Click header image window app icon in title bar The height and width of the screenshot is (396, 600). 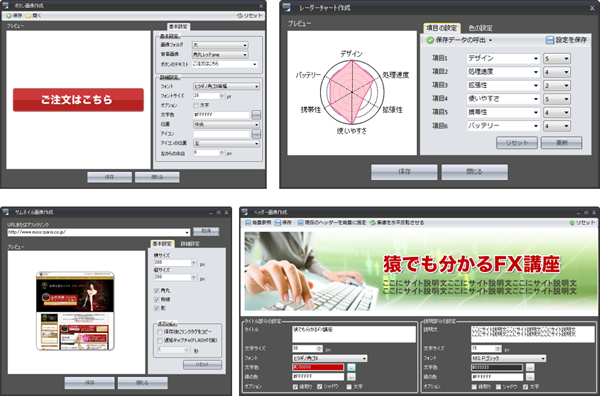coord(245,212)
